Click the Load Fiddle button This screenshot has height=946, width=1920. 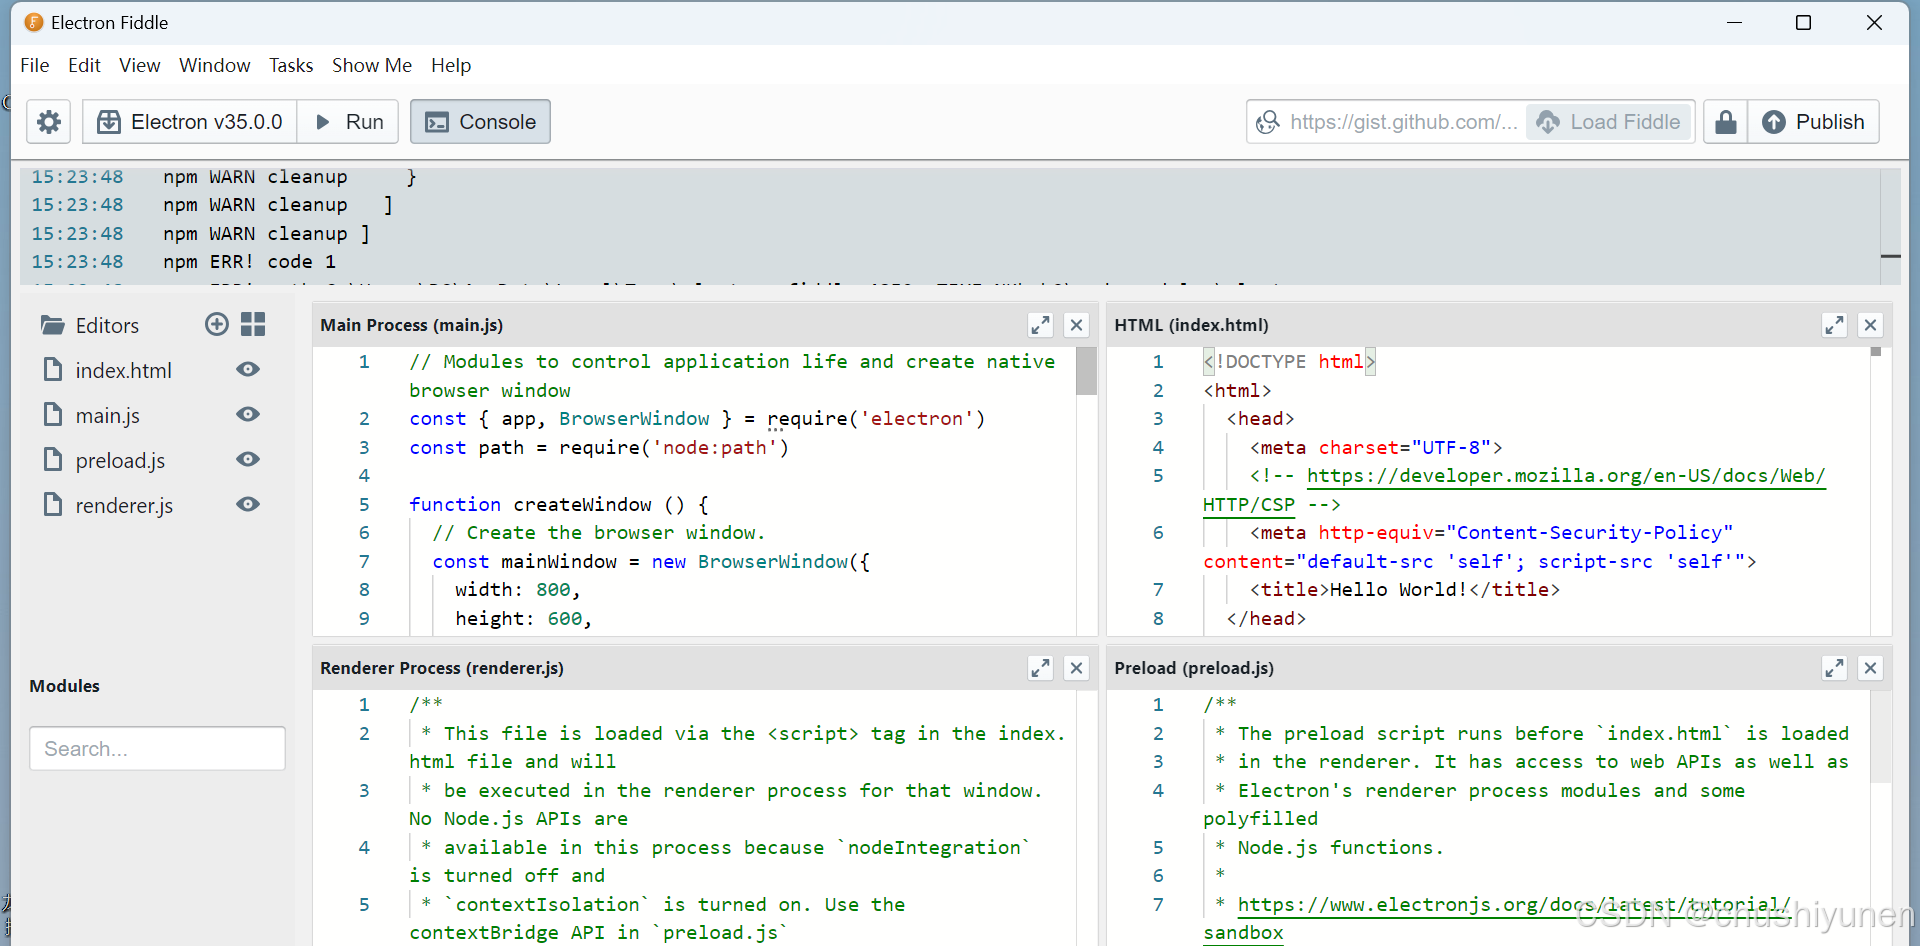[x=1609, y=122]
